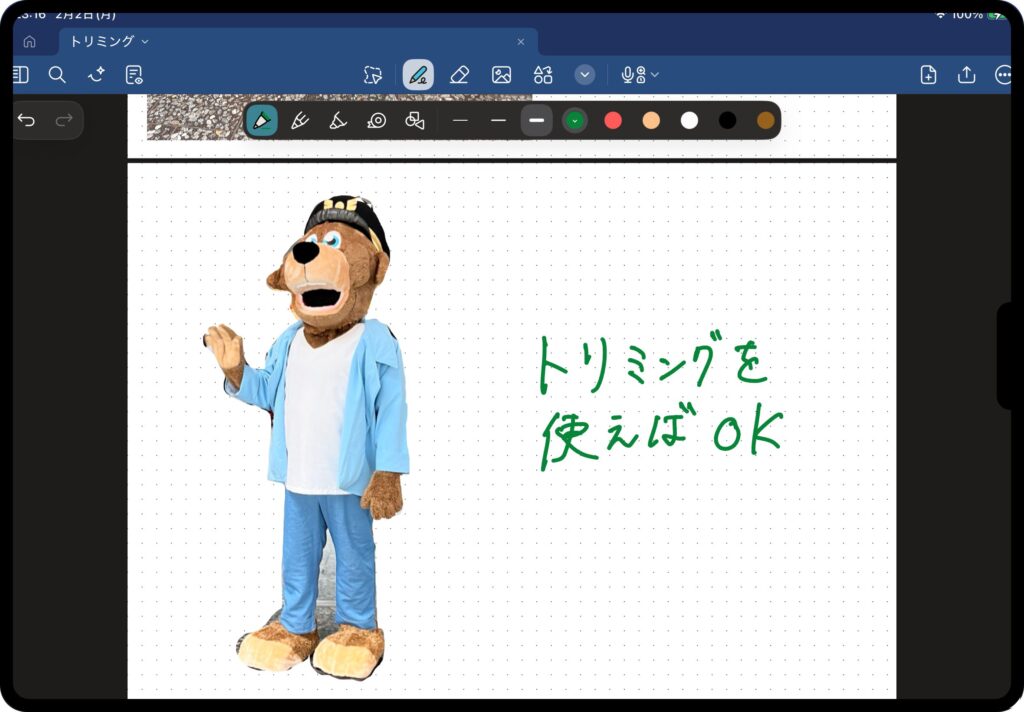
Task: Select the pen tool in top toolbar
Action: pos(418,75)
